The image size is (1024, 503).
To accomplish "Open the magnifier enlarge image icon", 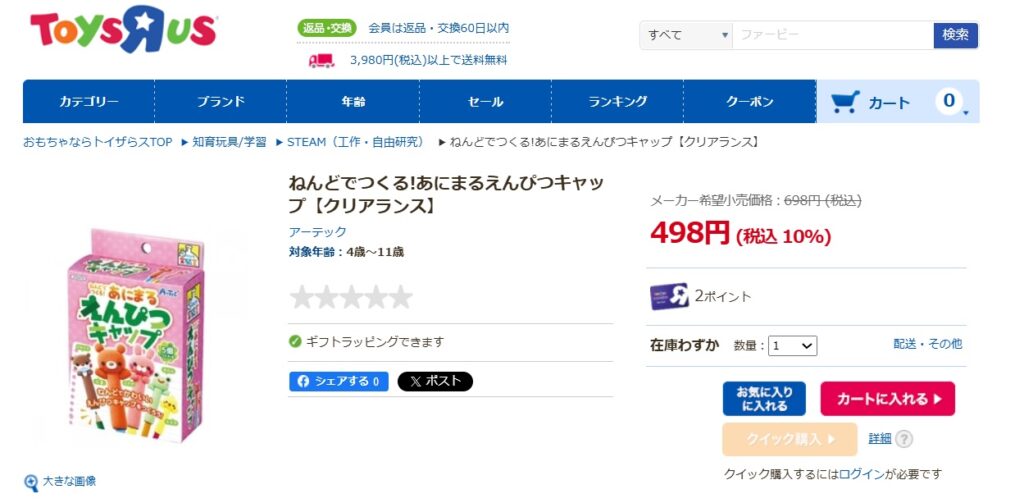I will pos(31,482).
